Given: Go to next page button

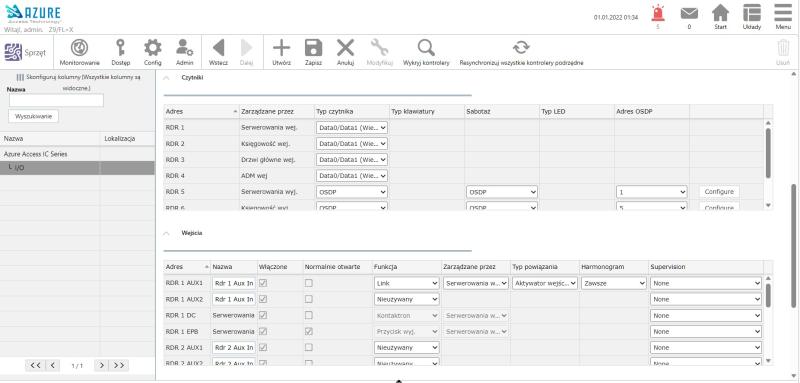Looking at the screenshot, I should (102, 365).
